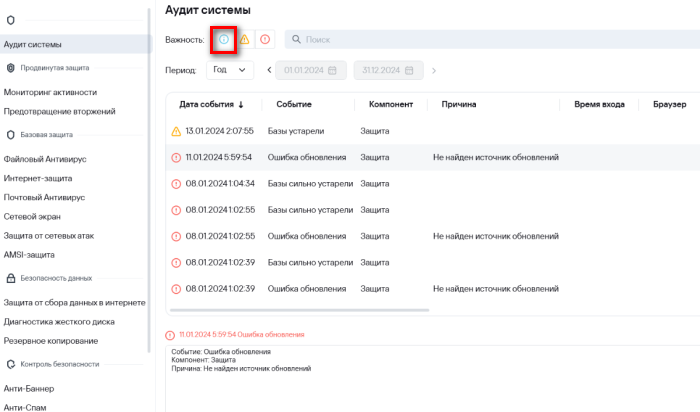Click error icon of 08.01.2024 1:04:34 row
Screen dimensions: 700x412
click(176, 184)
